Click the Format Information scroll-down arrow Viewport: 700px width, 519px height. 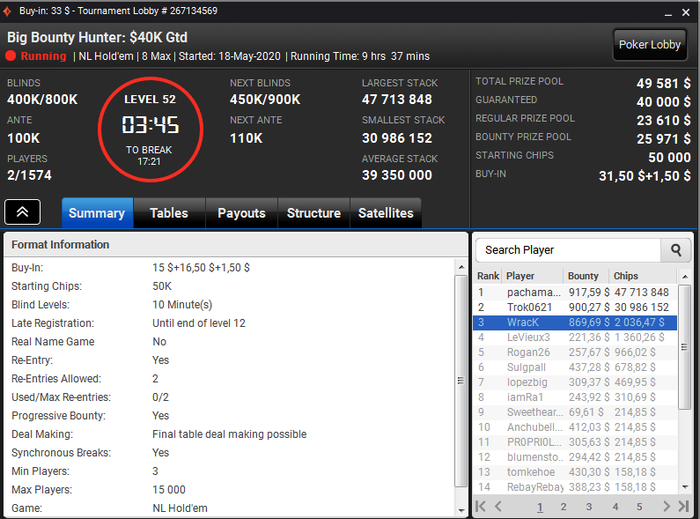(x=461, y=510)
